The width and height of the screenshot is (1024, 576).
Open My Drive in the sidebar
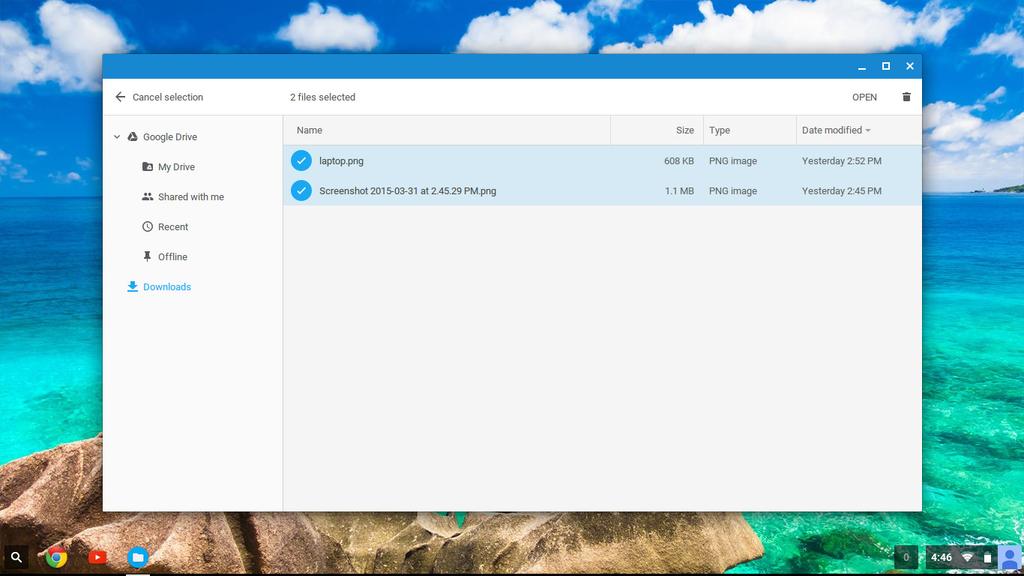(x=176, y=167)
